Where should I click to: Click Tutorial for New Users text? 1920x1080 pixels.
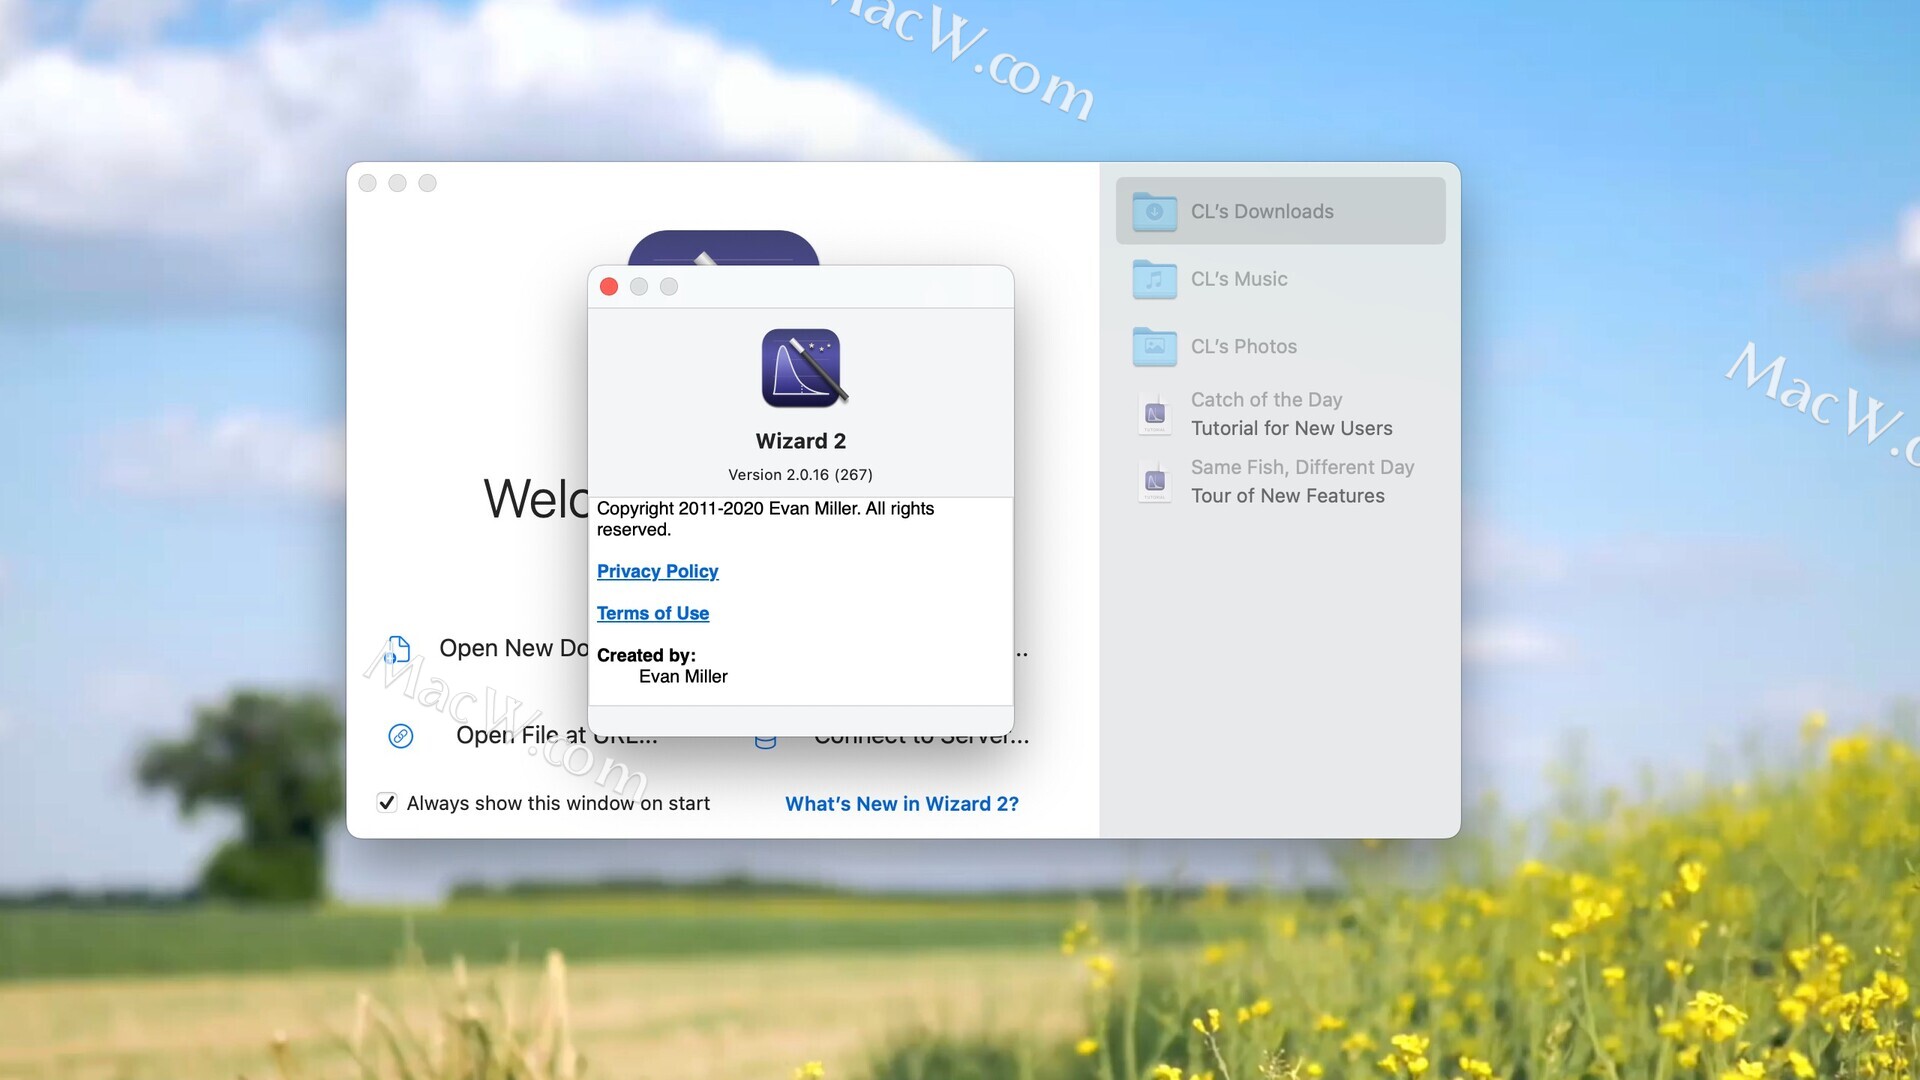tap(1292, 428)
